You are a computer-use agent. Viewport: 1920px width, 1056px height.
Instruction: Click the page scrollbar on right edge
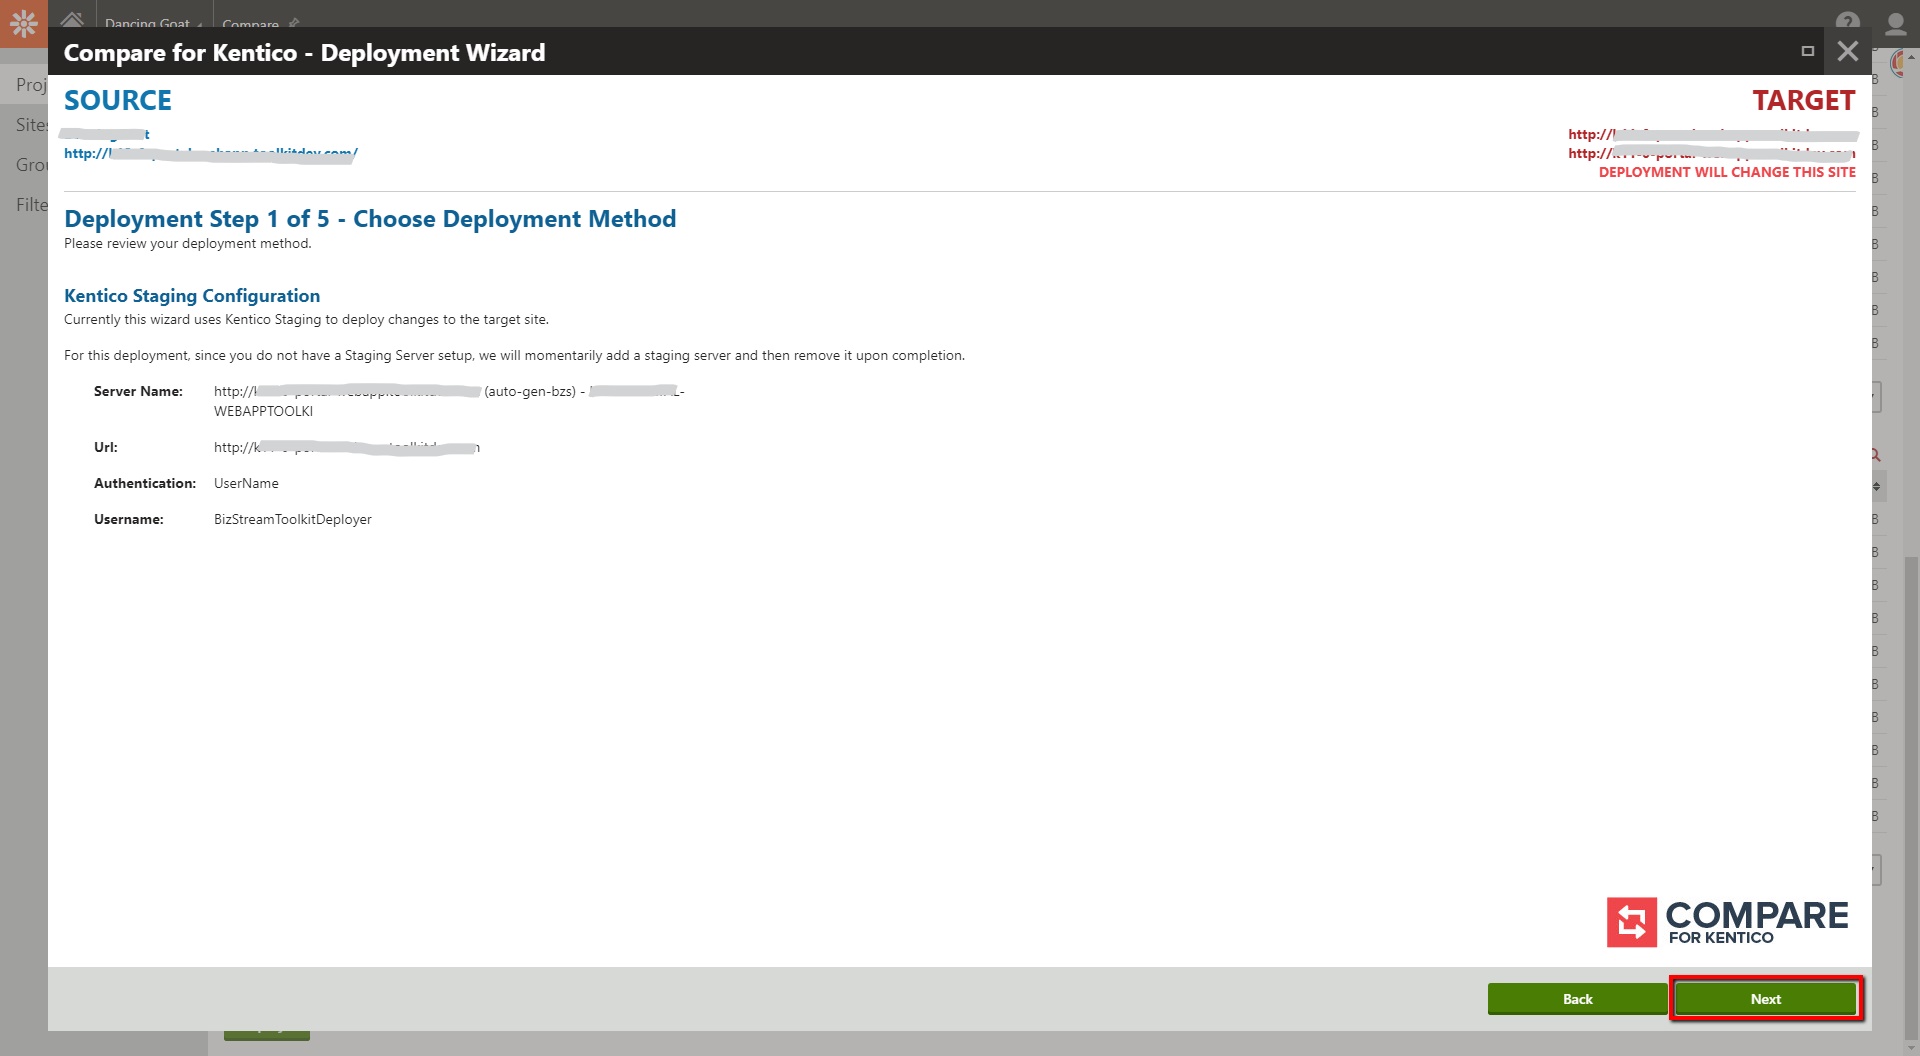pos(1911,800)
